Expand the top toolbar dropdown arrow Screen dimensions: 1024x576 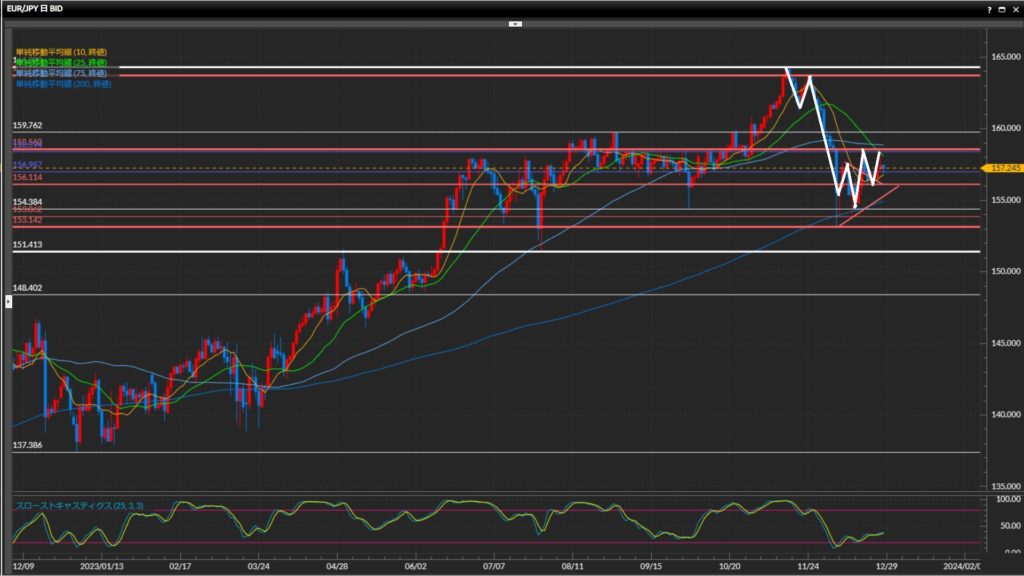pos(515,22)
